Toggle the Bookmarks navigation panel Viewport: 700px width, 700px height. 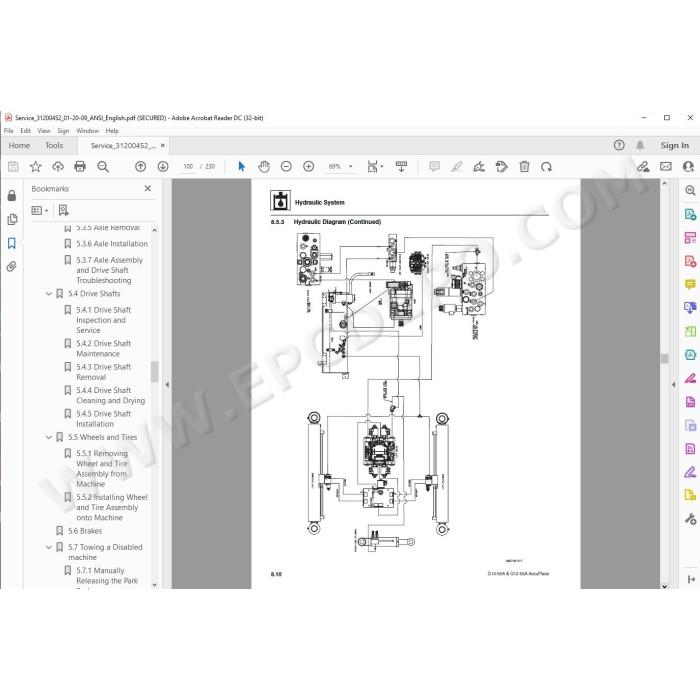point(12,243)
